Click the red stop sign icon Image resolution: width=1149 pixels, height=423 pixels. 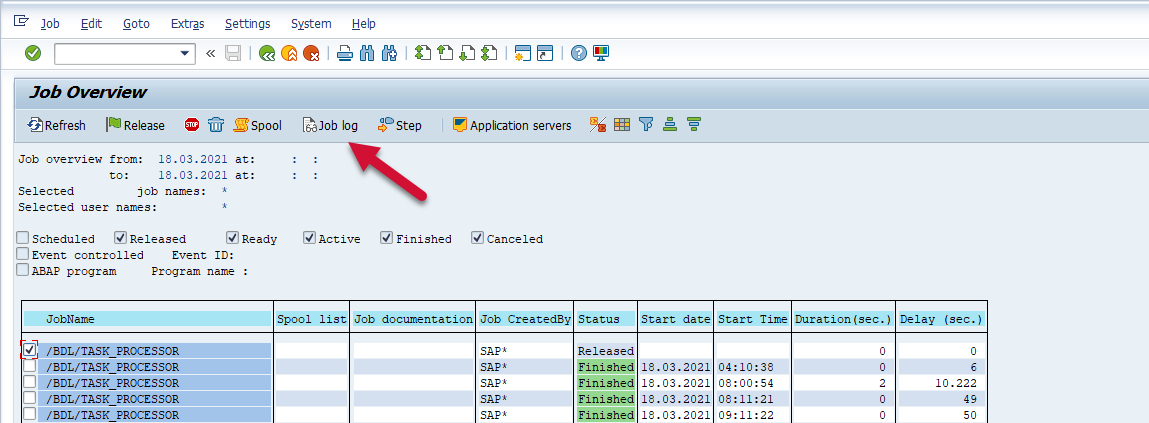coord(192,125)
